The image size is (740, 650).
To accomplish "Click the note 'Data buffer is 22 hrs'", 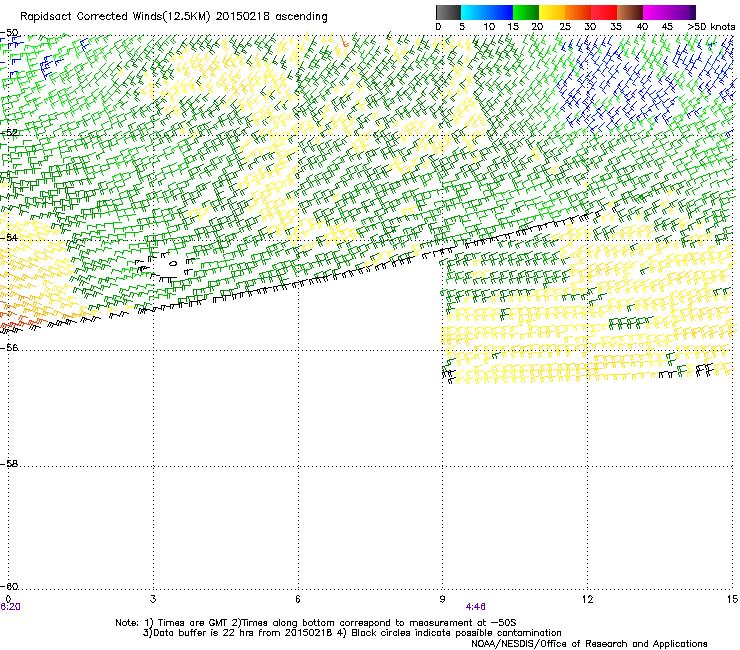I will 204,633.
